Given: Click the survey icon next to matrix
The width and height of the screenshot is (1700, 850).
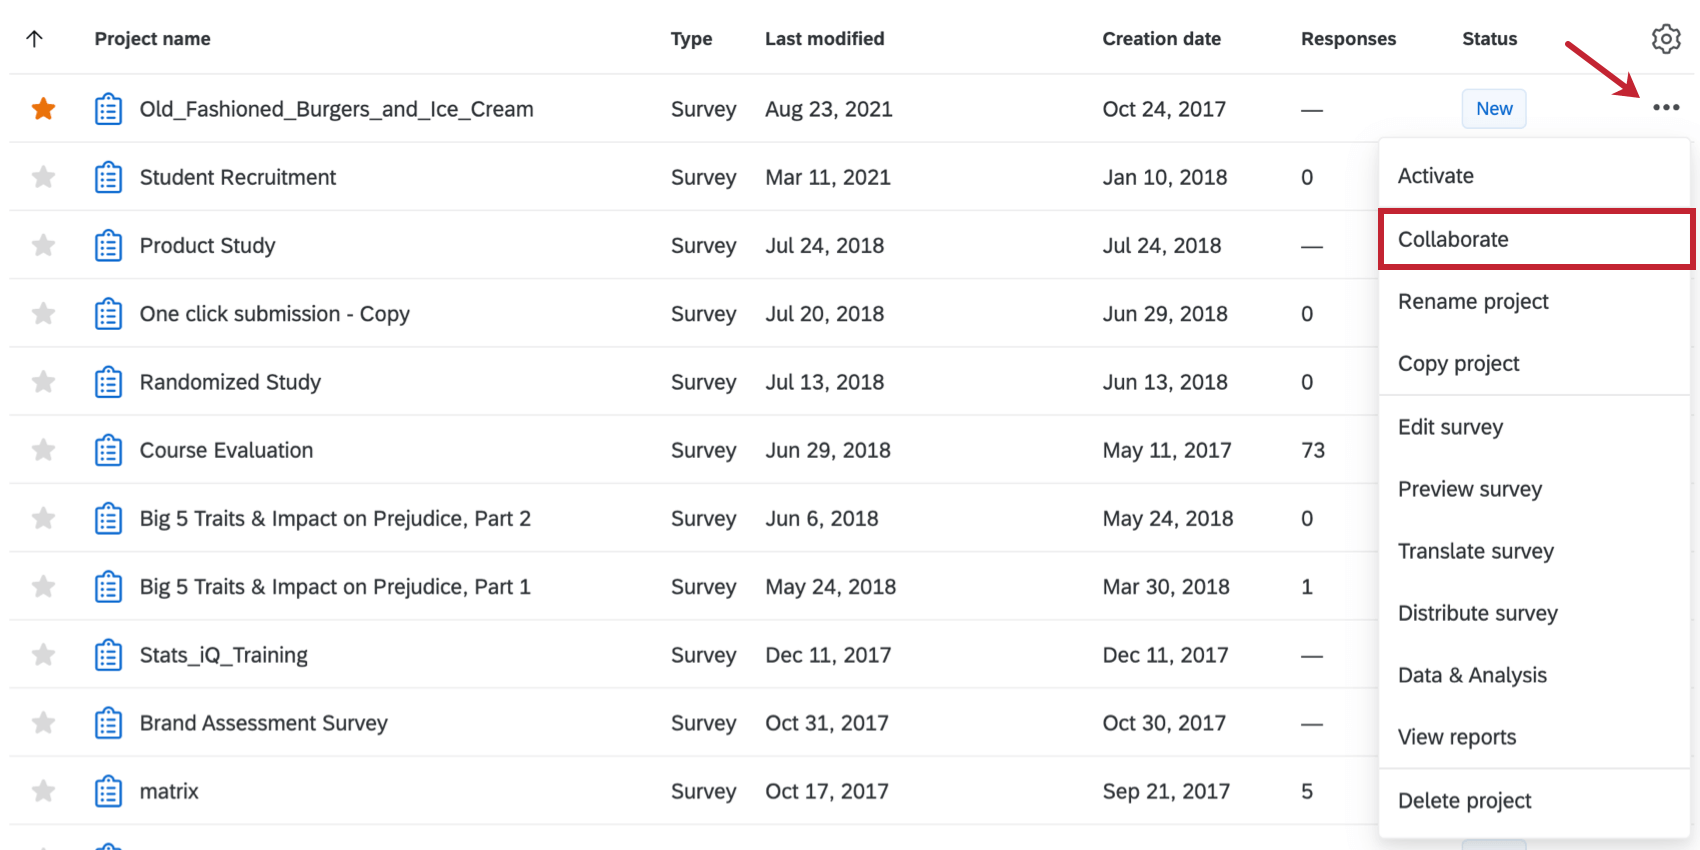Looking at the screenshot, I should click(108, 792).
